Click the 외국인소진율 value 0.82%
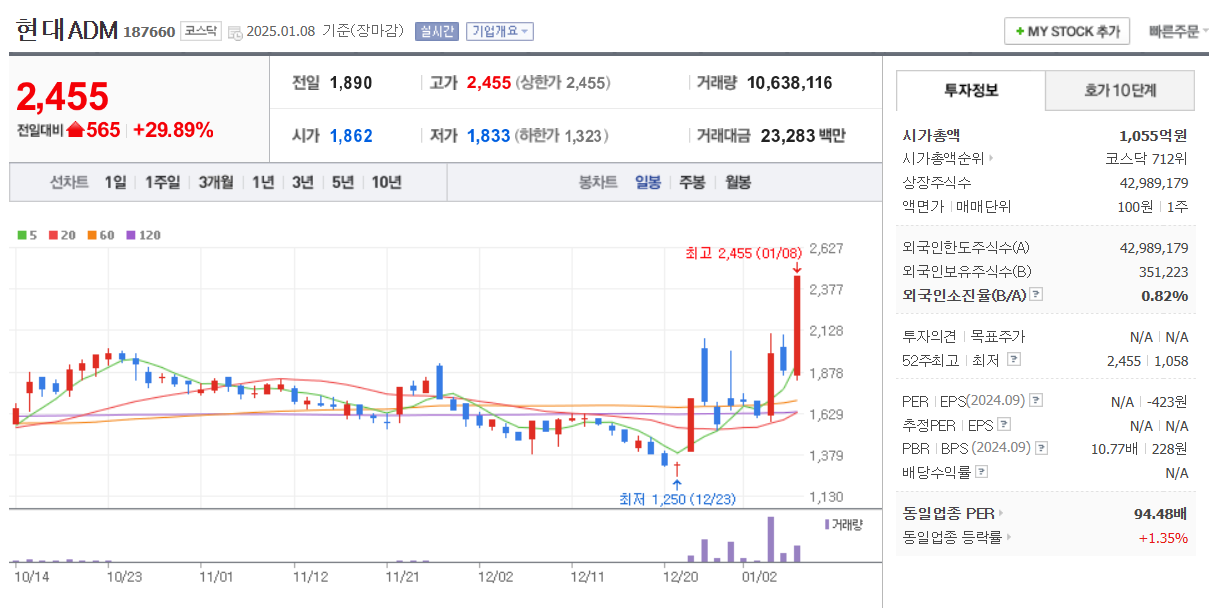Image resolution: width=1212 pixels, height=608 pixels. (x=1165, y=295)
